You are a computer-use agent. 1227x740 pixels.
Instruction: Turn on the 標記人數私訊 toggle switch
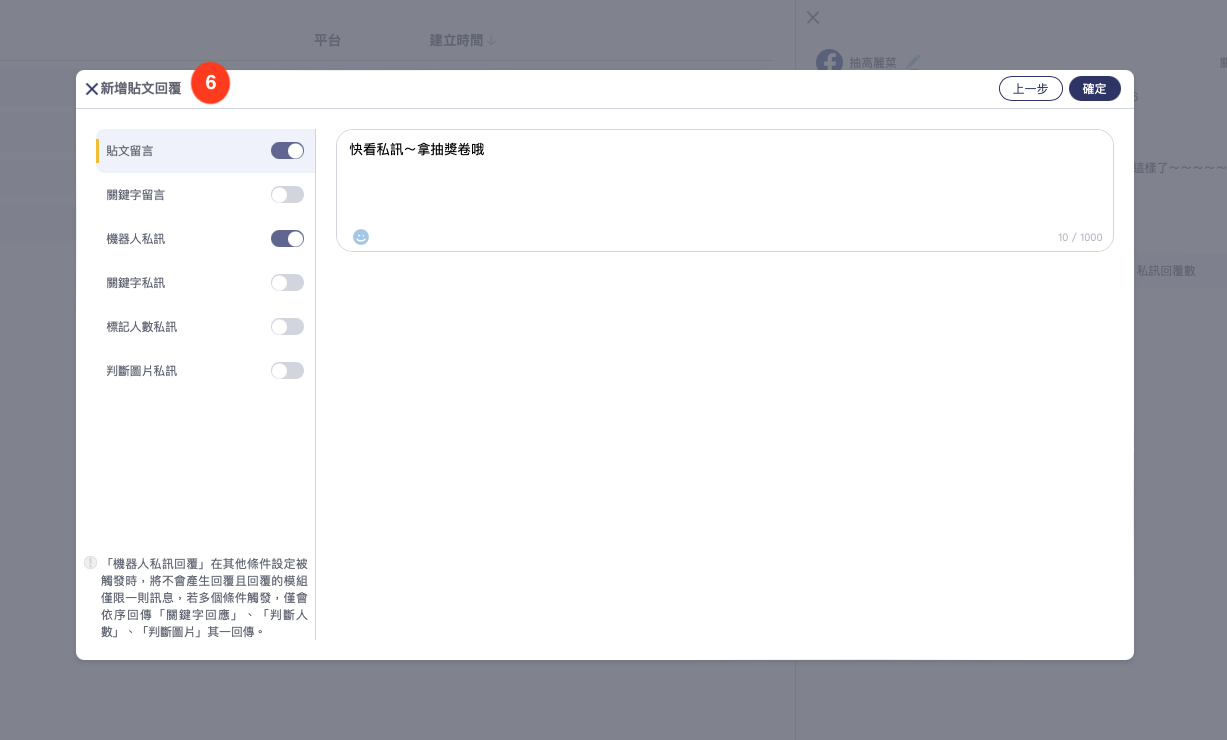point(287,327)
